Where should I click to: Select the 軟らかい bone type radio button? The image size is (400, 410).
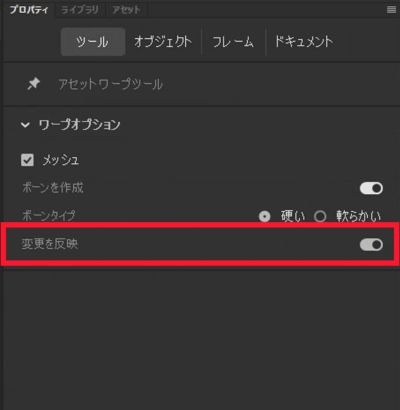[320, 217]
